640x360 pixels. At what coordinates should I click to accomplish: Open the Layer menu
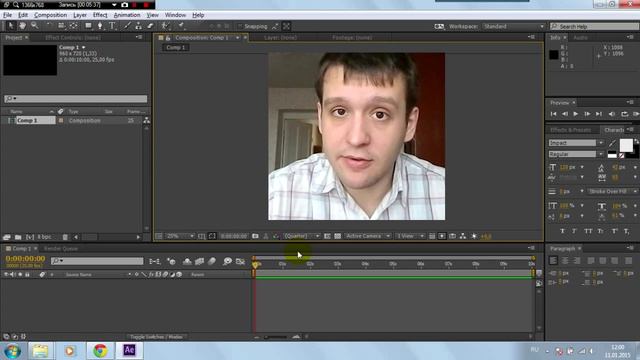pyautogui.click(x=80, y=15)
